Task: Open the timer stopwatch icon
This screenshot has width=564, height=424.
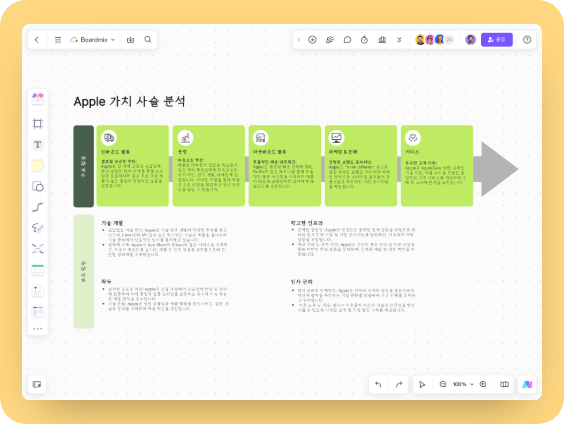Action: click(364, 40)
